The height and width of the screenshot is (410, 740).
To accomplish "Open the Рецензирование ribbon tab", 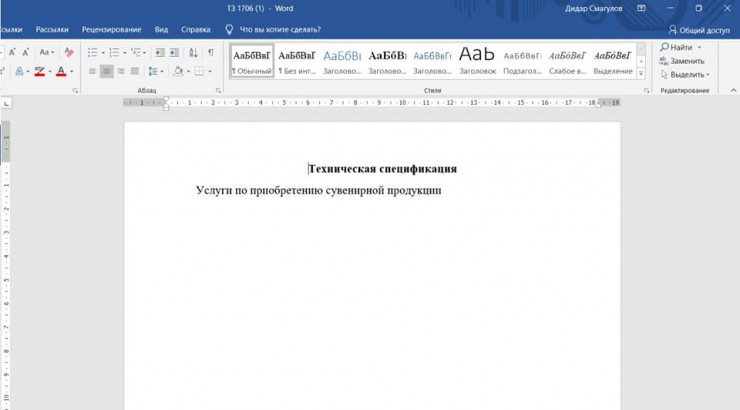I will [x=111, y=30].
